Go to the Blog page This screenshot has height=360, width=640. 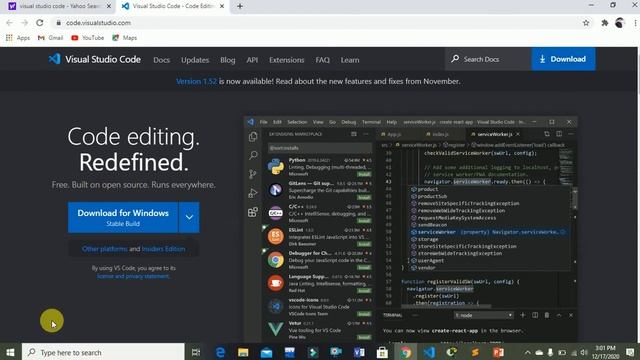227,60
